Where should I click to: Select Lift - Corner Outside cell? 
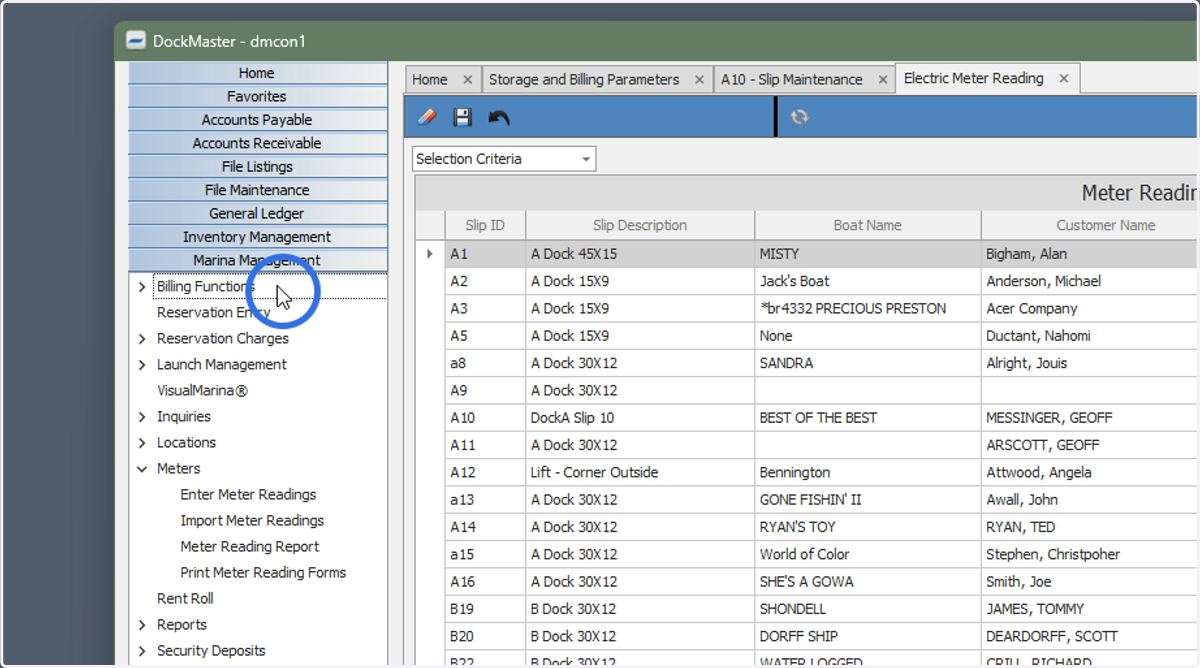click(x=640, y=472)
